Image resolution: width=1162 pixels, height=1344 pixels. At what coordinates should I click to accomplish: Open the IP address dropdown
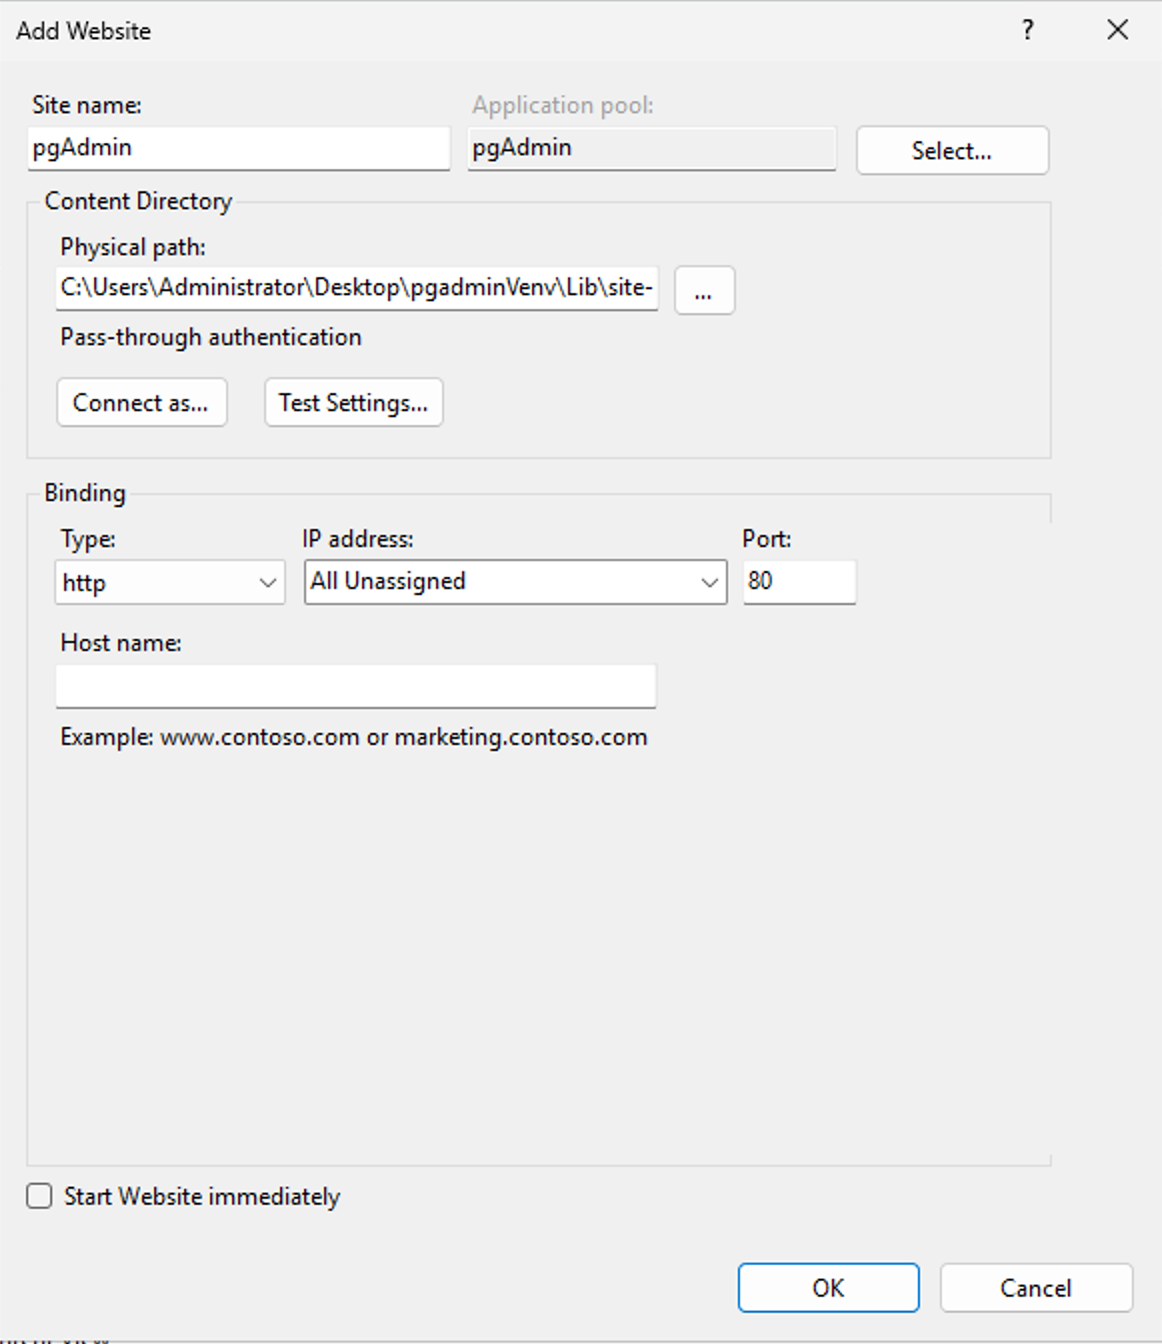click(515, 582)
